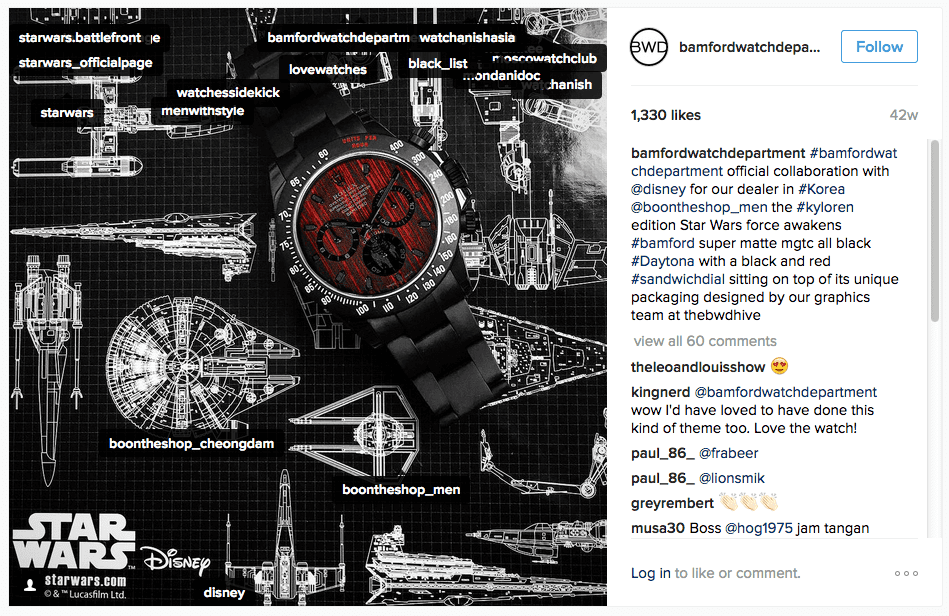Screen dimensions: 949x616
Task: Open the @disney mention in caption
Action: click(658, 189)
